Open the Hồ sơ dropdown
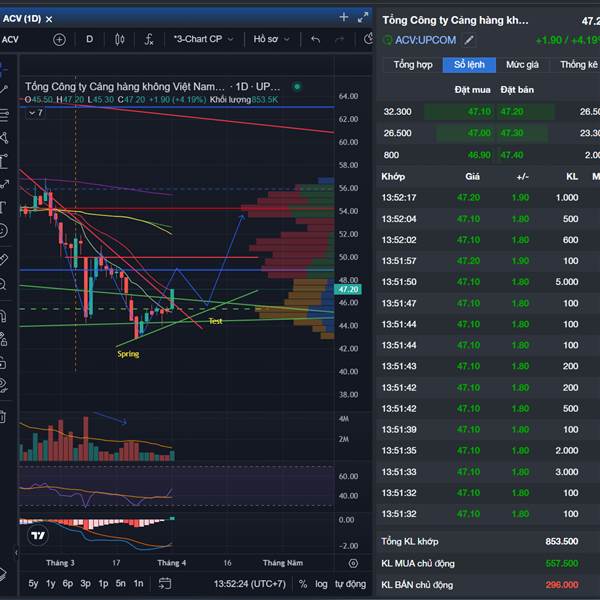 (x=272, y=39)
